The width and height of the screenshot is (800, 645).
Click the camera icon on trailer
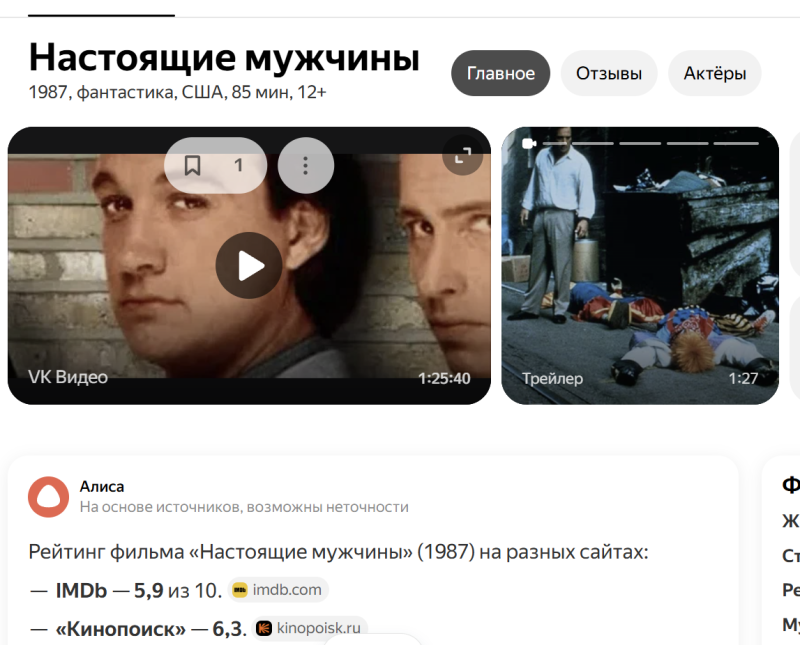click(x=529, y=143)
